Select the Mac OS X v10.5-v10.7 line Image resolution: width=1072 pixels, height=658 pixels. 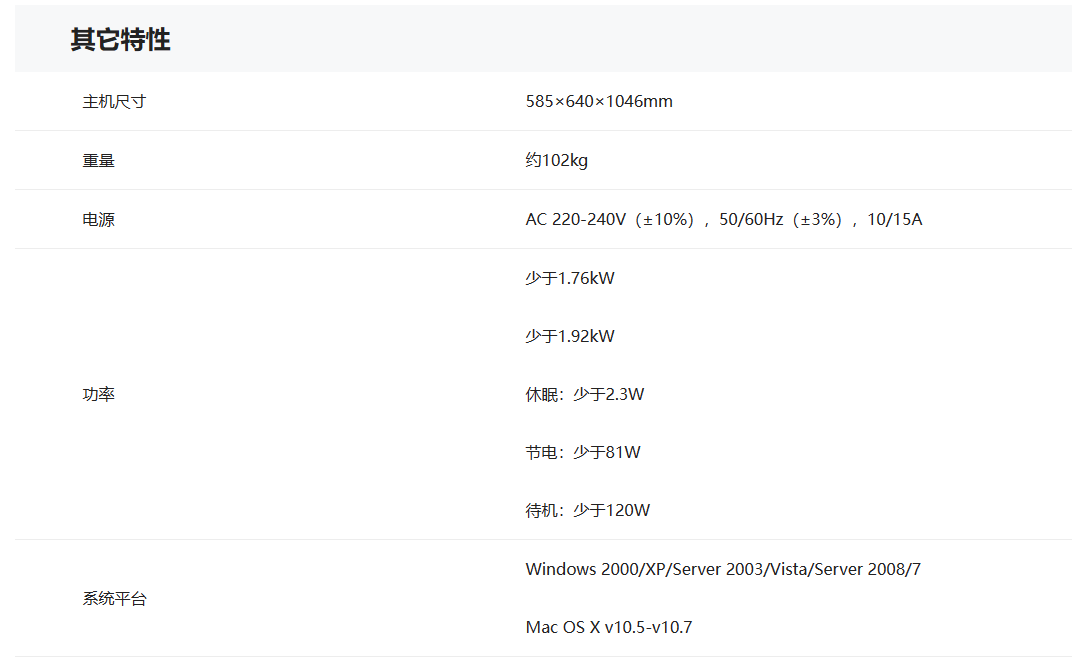(609, 627)
